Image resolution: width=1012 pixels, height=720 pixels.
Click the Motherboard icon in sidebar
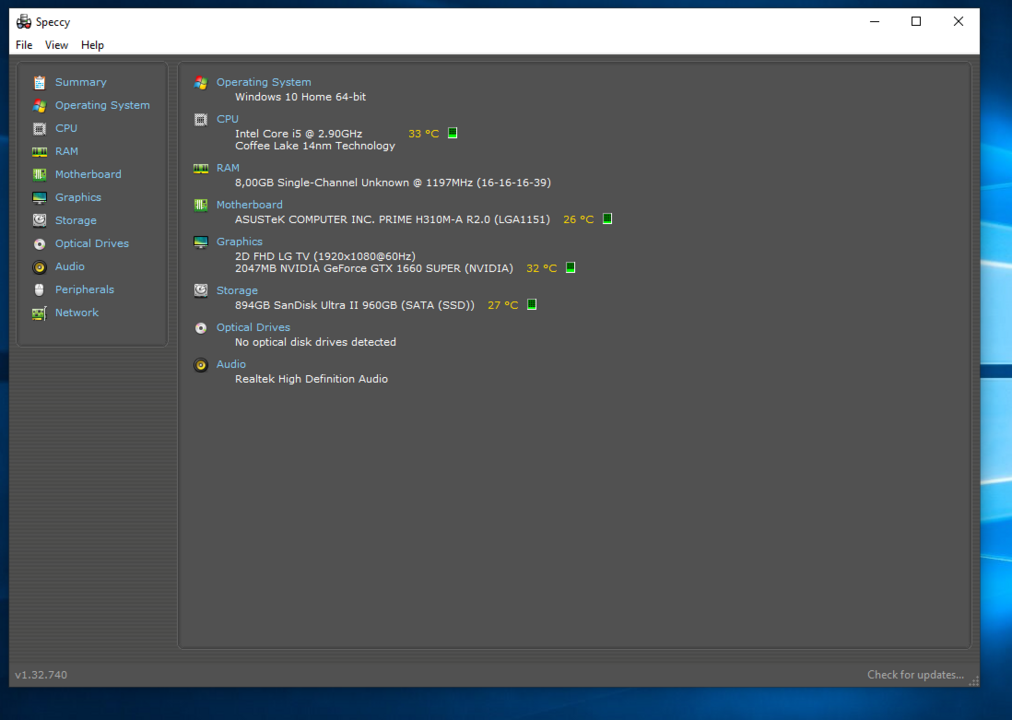click(39, 175)
